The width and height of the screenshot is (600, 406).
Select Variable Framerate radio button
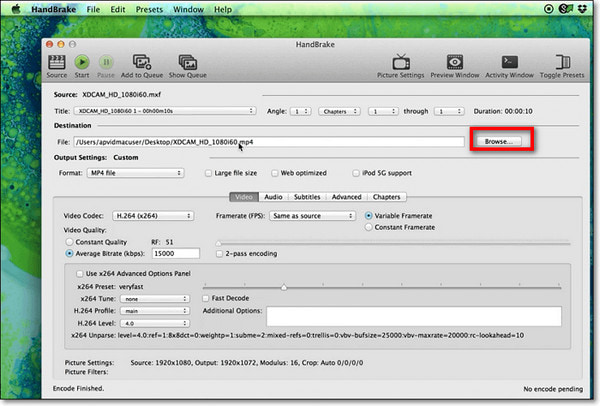(368, 216)
